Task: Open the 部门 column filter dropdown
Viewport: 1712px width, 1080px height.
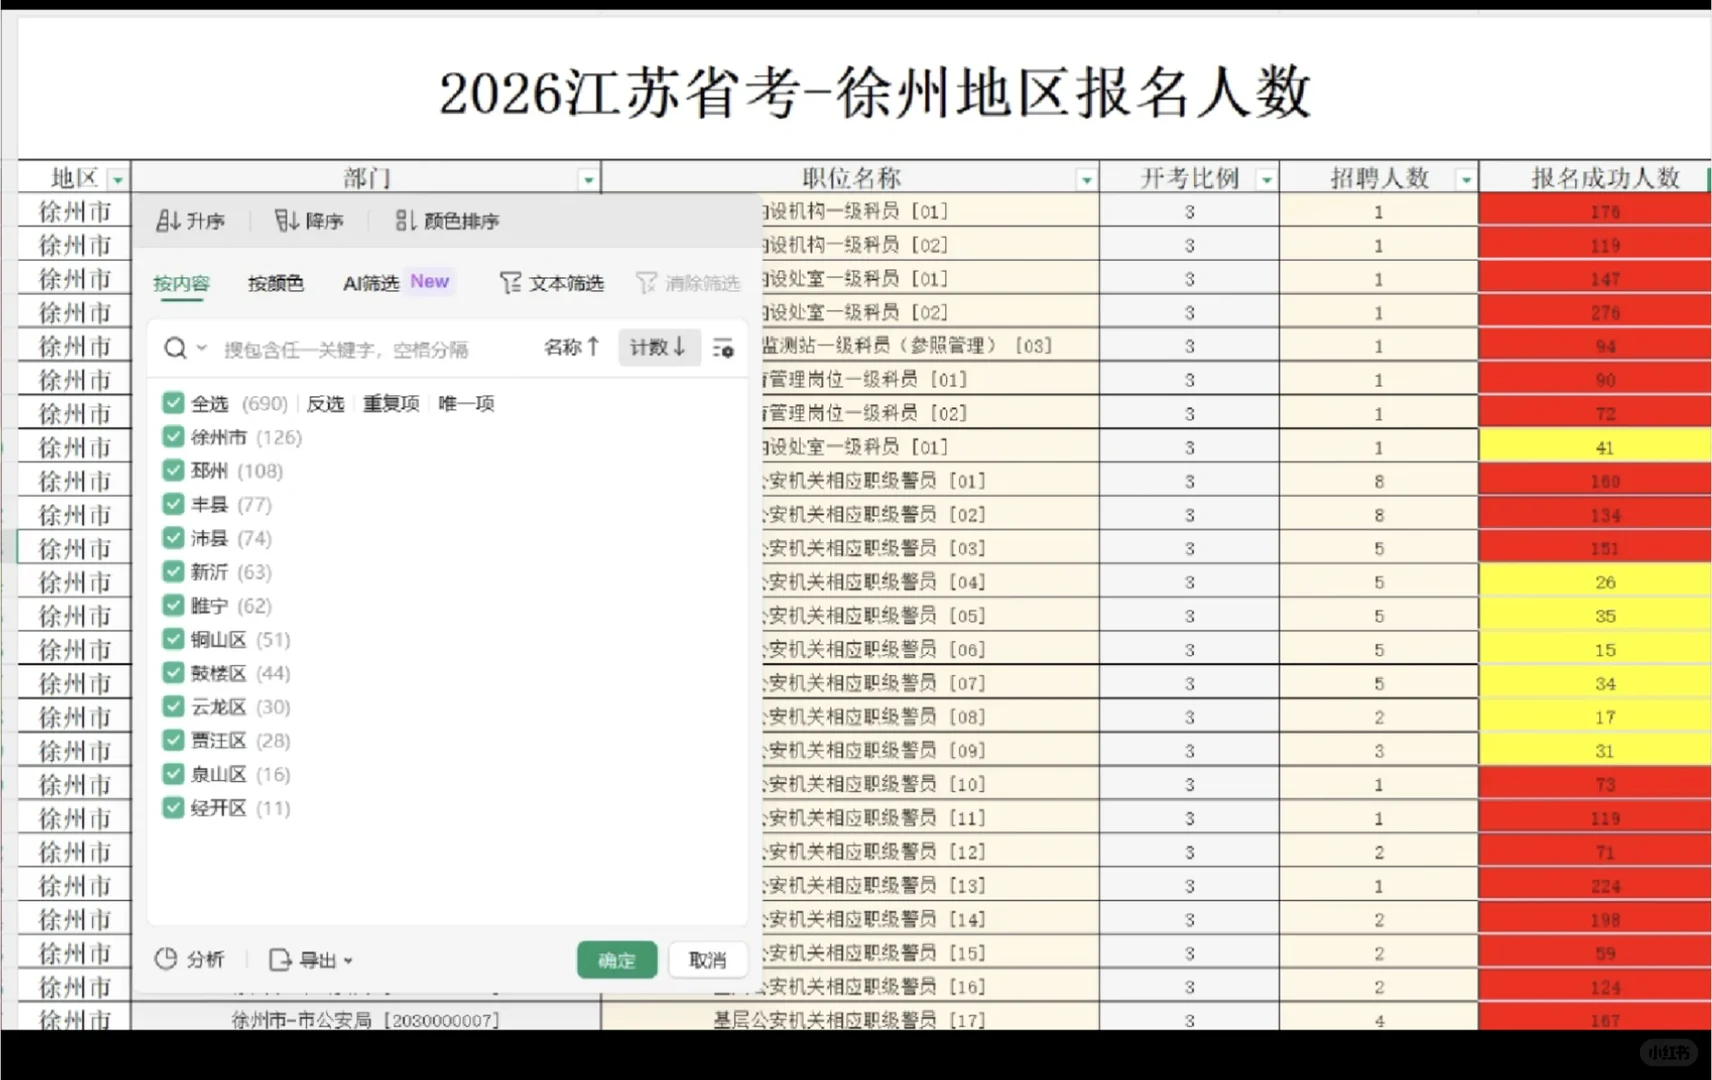Action: coord(587,179)
